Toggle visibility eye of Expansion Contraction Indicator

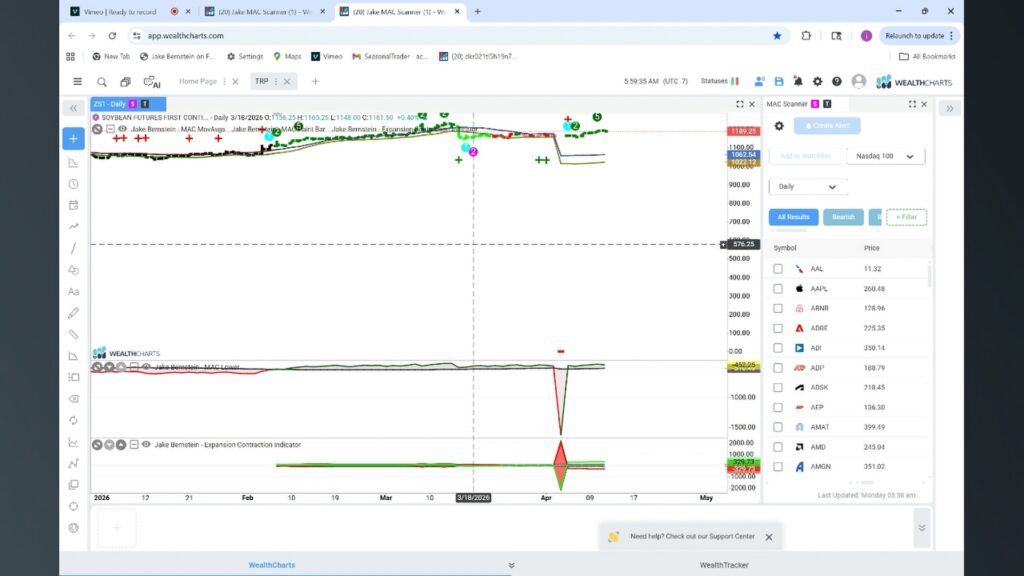146,444
